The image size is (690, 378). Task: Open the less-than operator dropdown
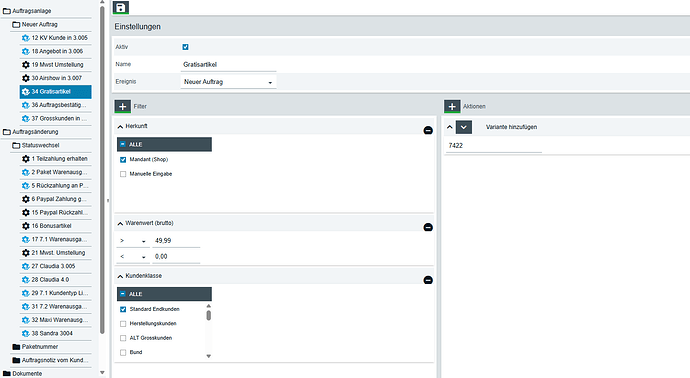[132, 257]
